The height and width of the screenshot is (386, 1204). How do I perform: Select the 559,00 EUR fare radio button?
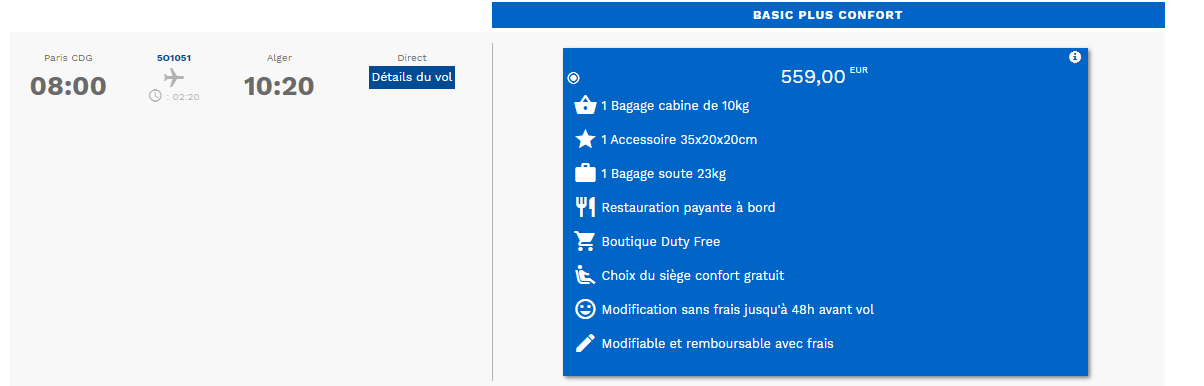tap(573, 78)
